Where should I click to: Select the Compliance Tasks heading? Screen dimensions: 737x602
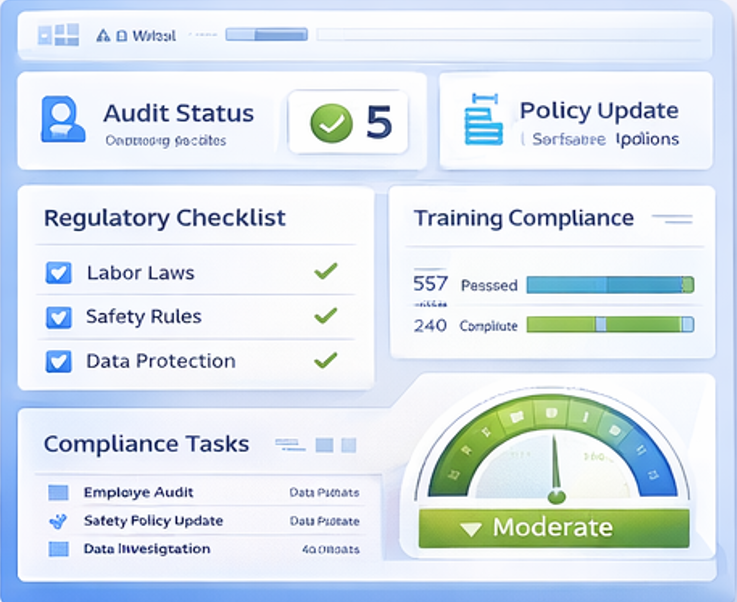(146, 444)
